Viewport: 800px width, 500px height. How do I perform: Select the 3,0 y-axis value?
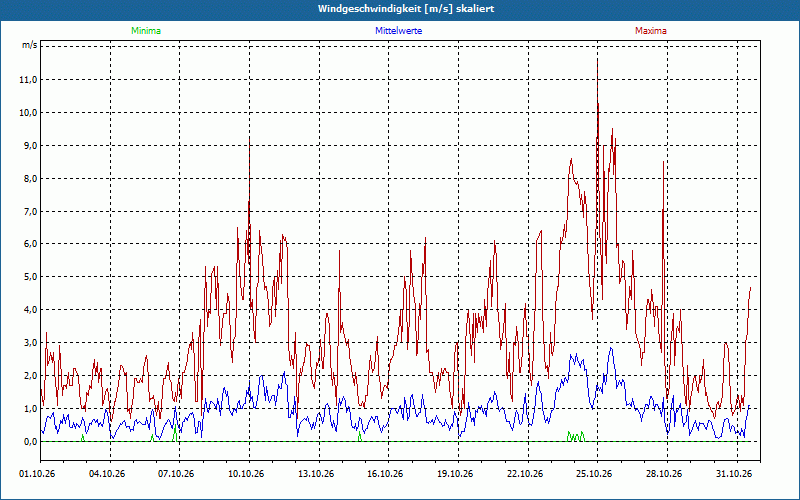coord(30,343)
